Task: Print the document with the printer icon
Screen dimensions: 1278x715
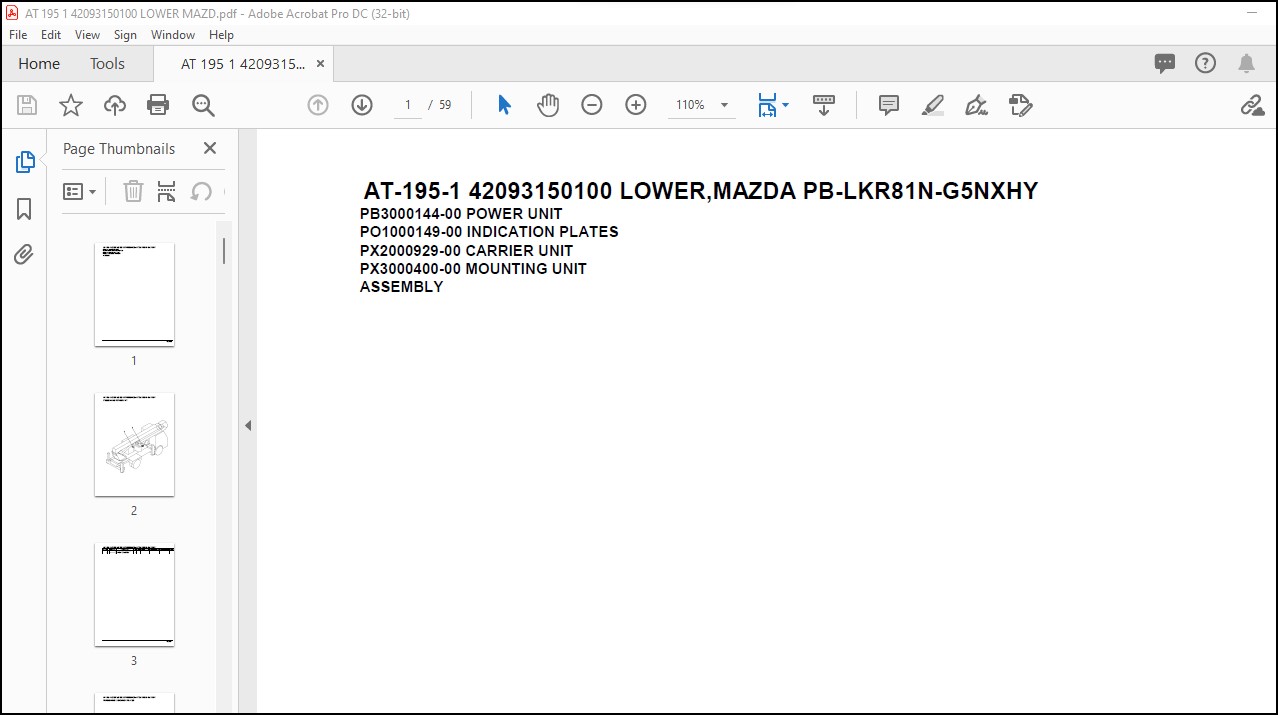Action: coord(158,105)
